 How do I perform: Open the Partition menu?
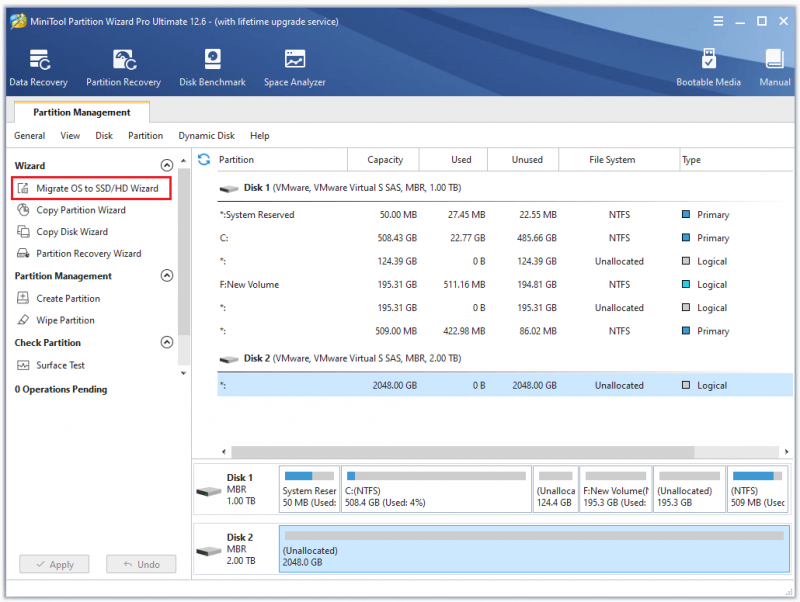145,136
